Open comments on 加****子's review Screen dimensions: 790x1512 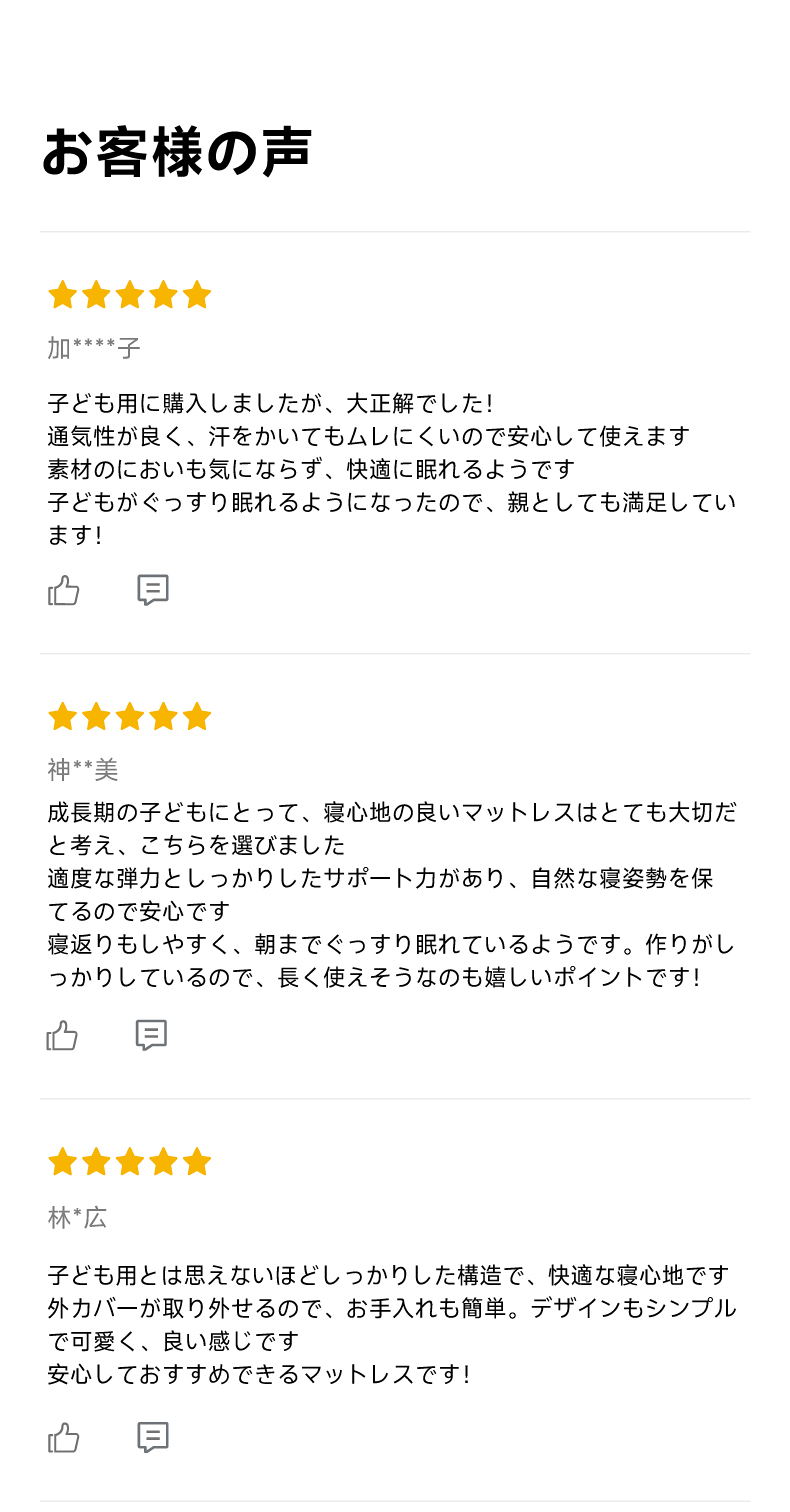(153, 590)
